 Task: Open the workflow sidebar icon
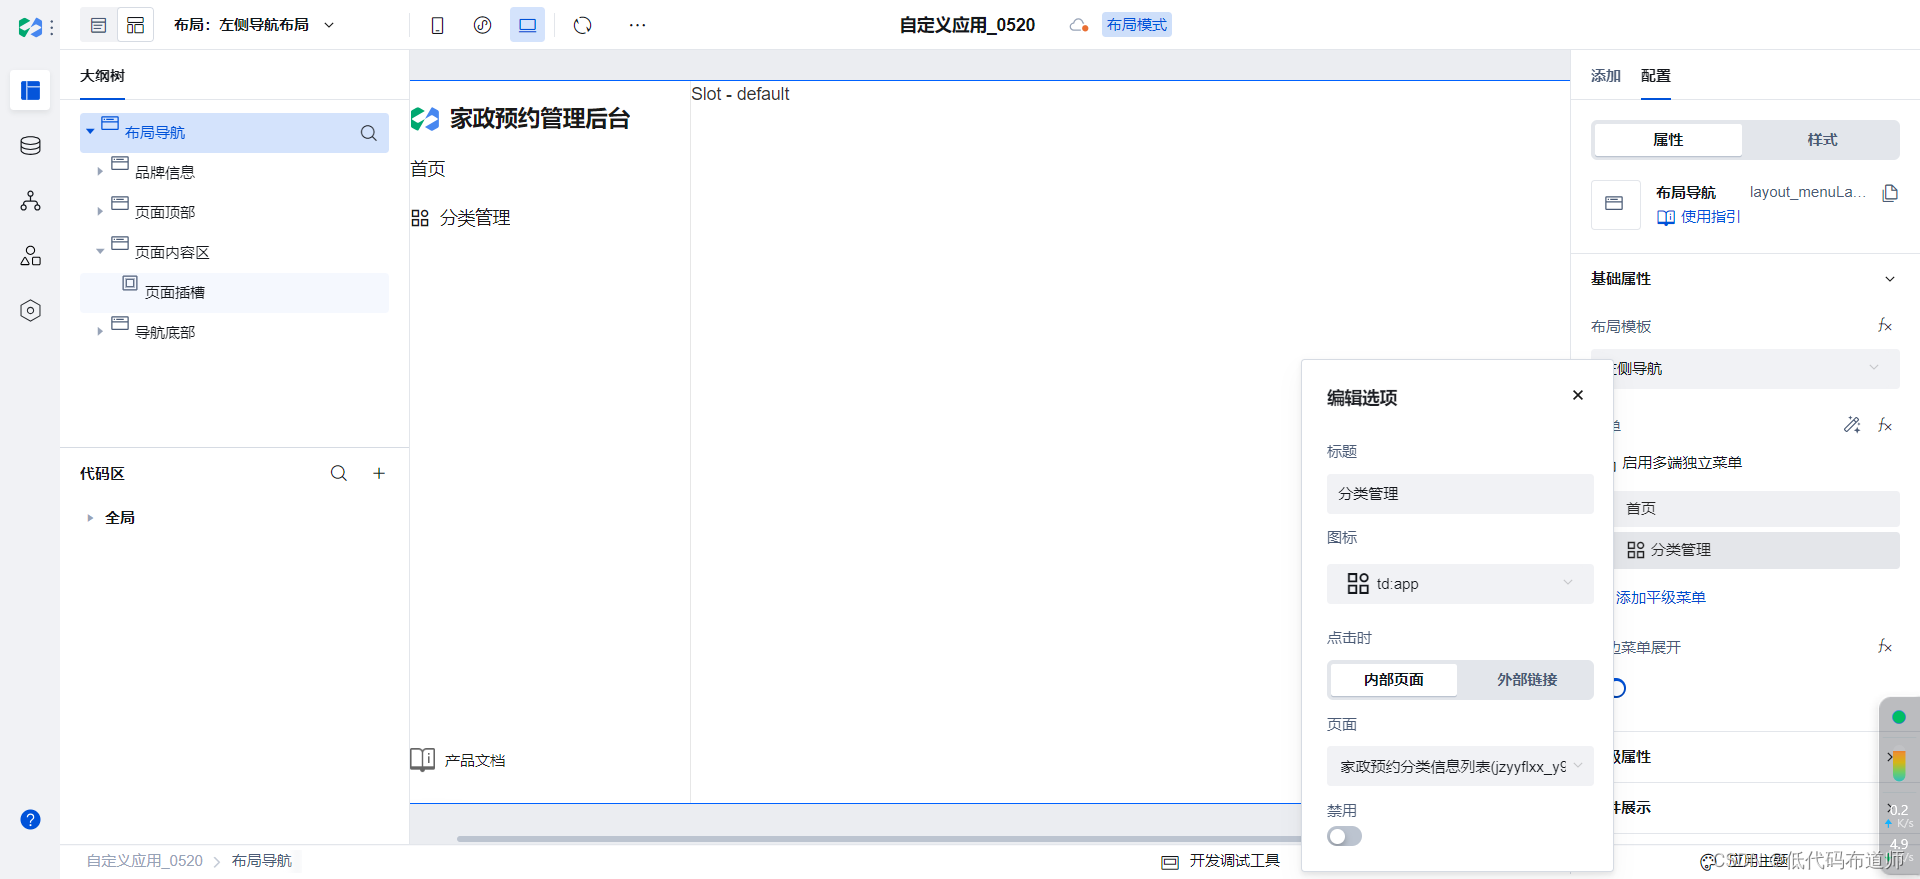(x=30, y=201)
